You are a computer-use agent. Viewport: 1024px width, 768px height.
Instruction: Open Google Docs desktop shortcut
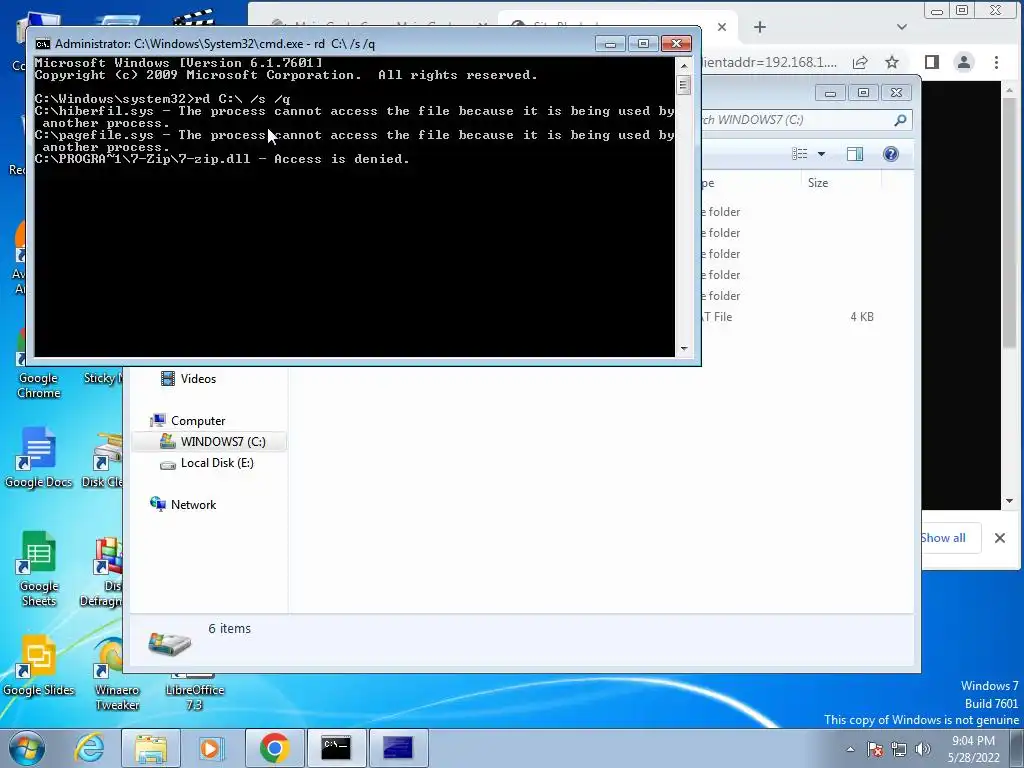38,457
